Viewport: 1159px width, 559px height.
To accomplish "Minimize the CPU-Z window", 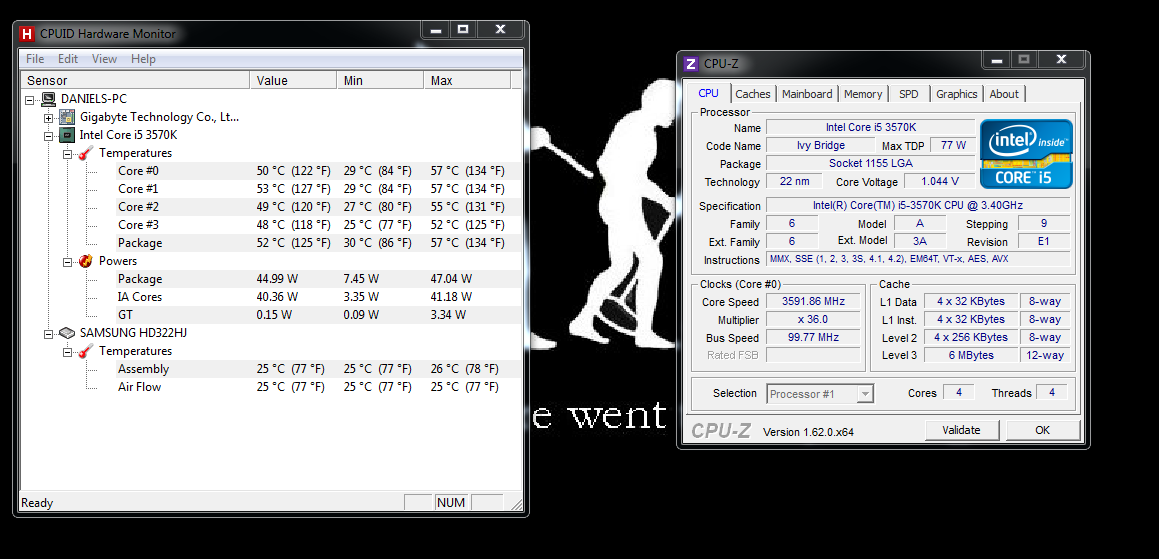I will pos(996,59).
